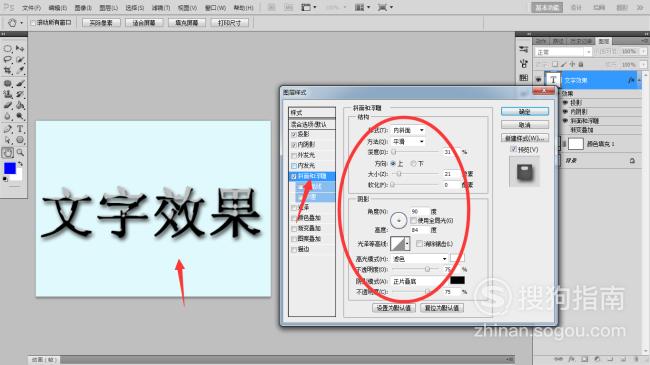
Task: Select the Clone Stamp tool
Action: tap(7, 95)
